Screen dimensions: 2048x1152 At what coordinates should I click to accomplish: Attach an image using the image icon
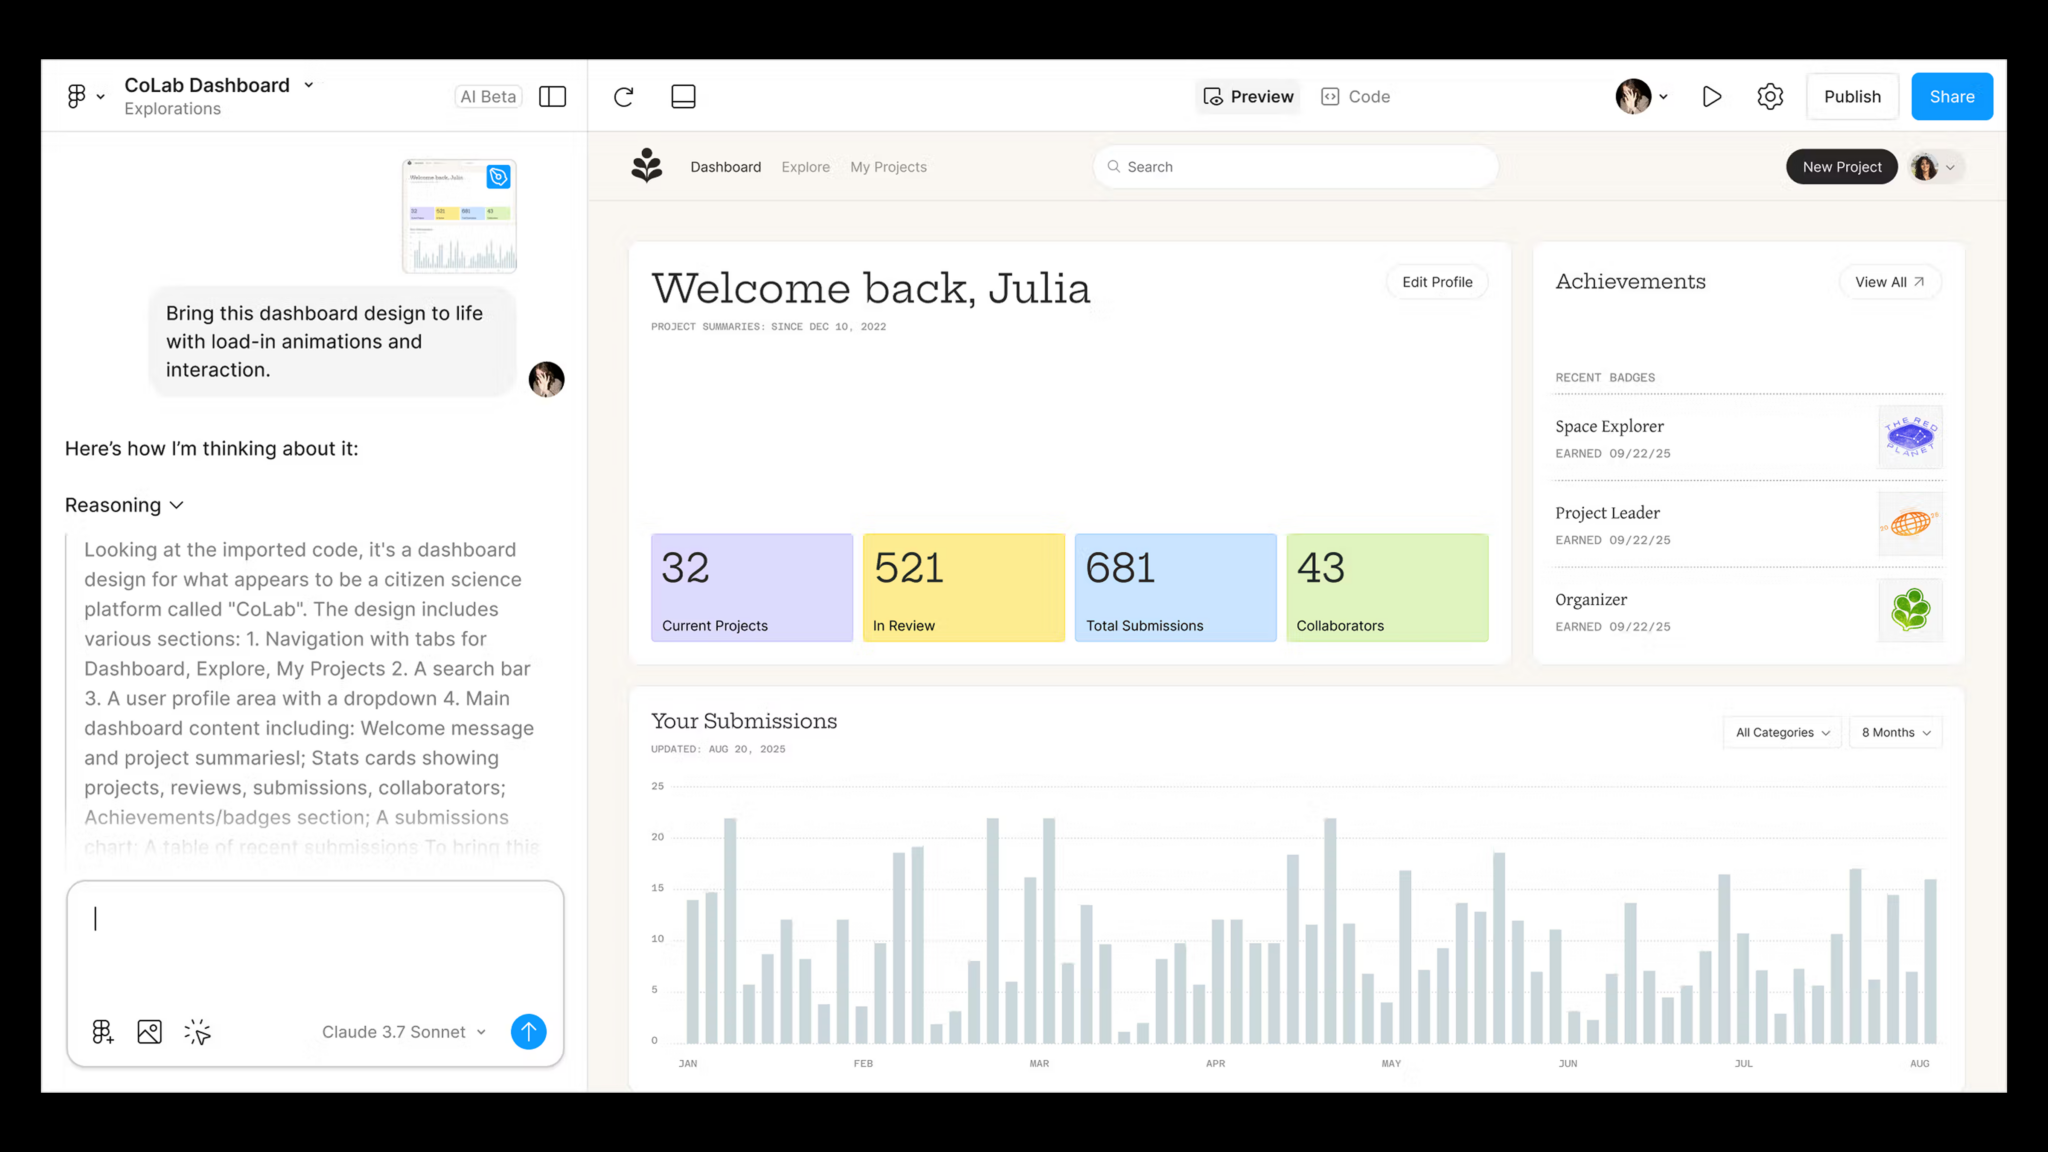[149, 1031]
